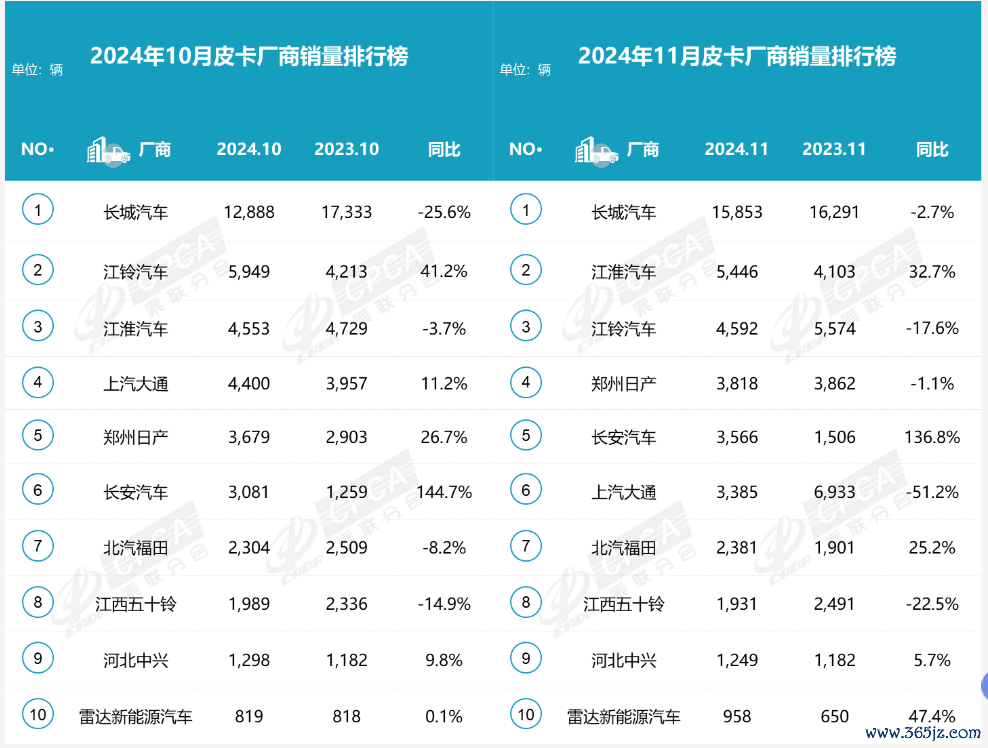This screenshot has height=748, width=988.
Task: Click the percentage -51.2%
Action: click(x=932, y=492)
